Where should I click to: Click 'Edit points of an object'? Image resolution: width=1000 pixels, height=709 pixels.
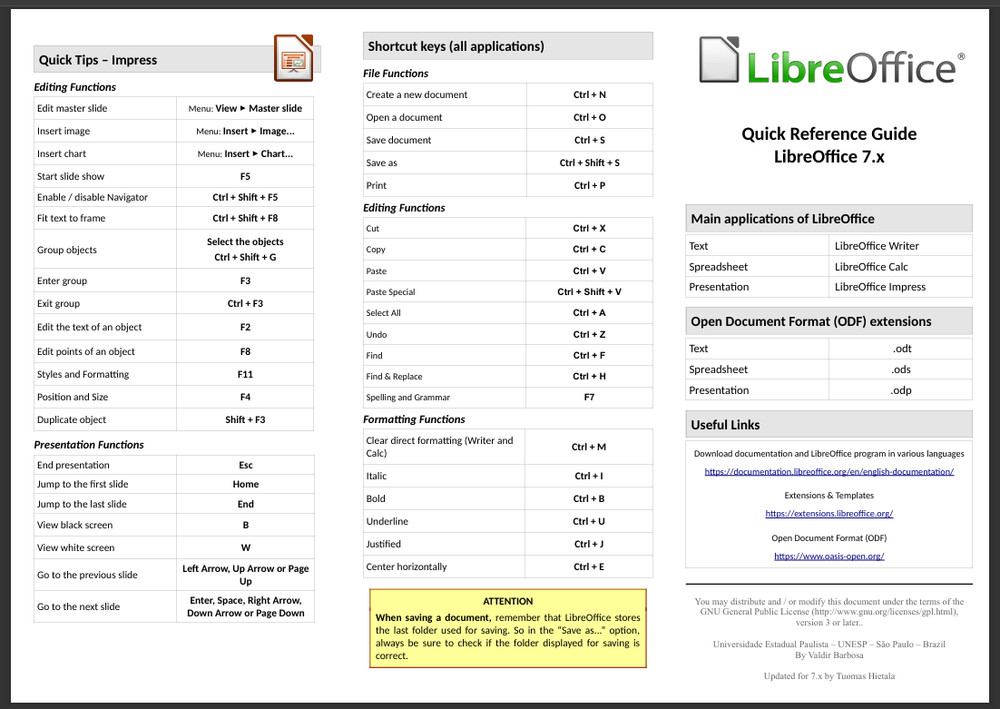tap(85, 351)
